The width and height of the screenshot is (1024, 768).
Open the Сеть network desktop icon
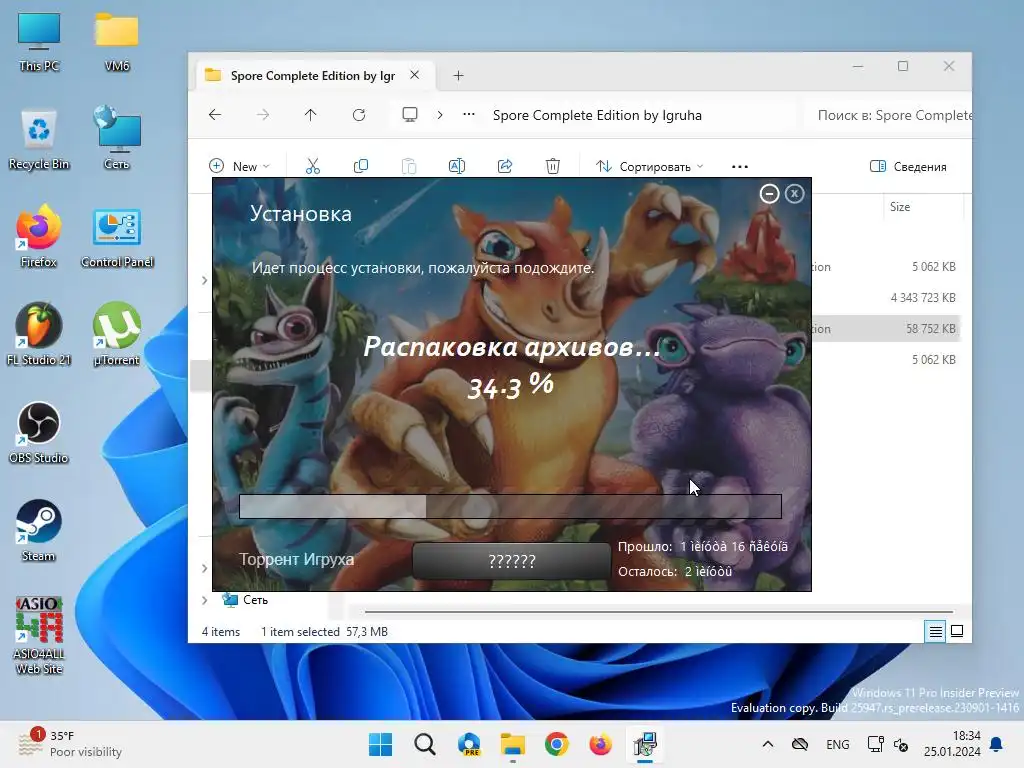coord(117,138)
